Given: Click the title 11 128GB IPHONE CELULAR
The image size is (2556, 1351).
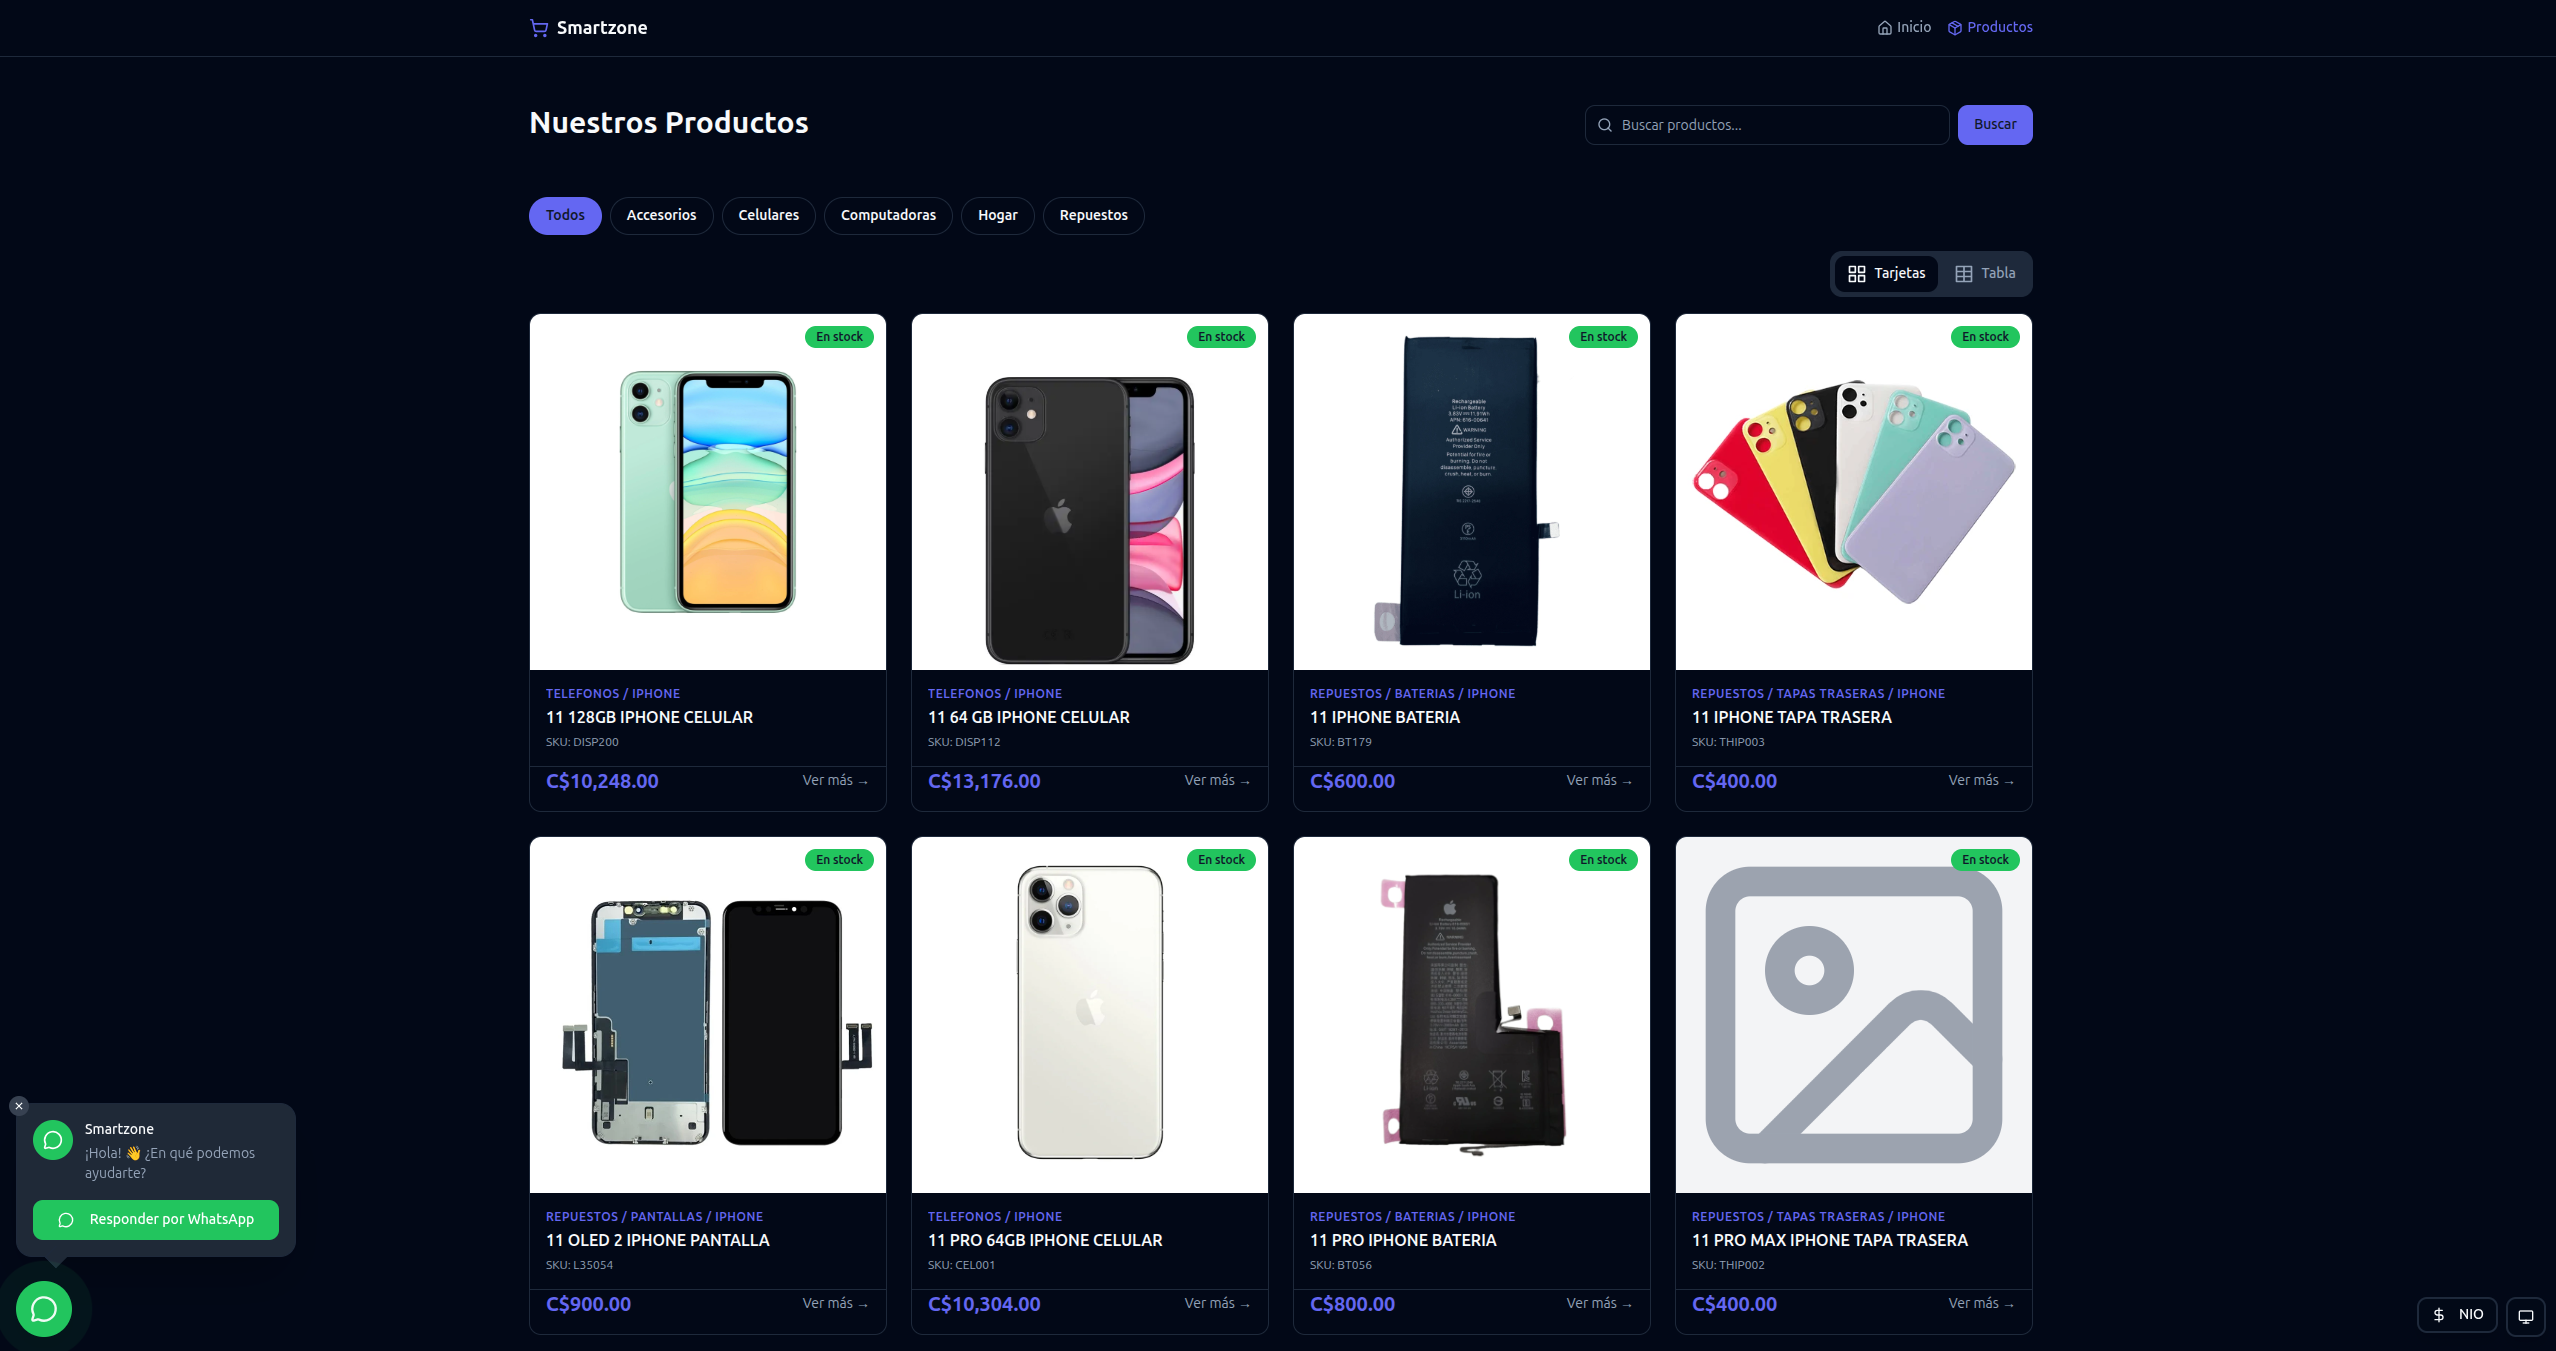Looking at the screenshot, I should 649,718.
